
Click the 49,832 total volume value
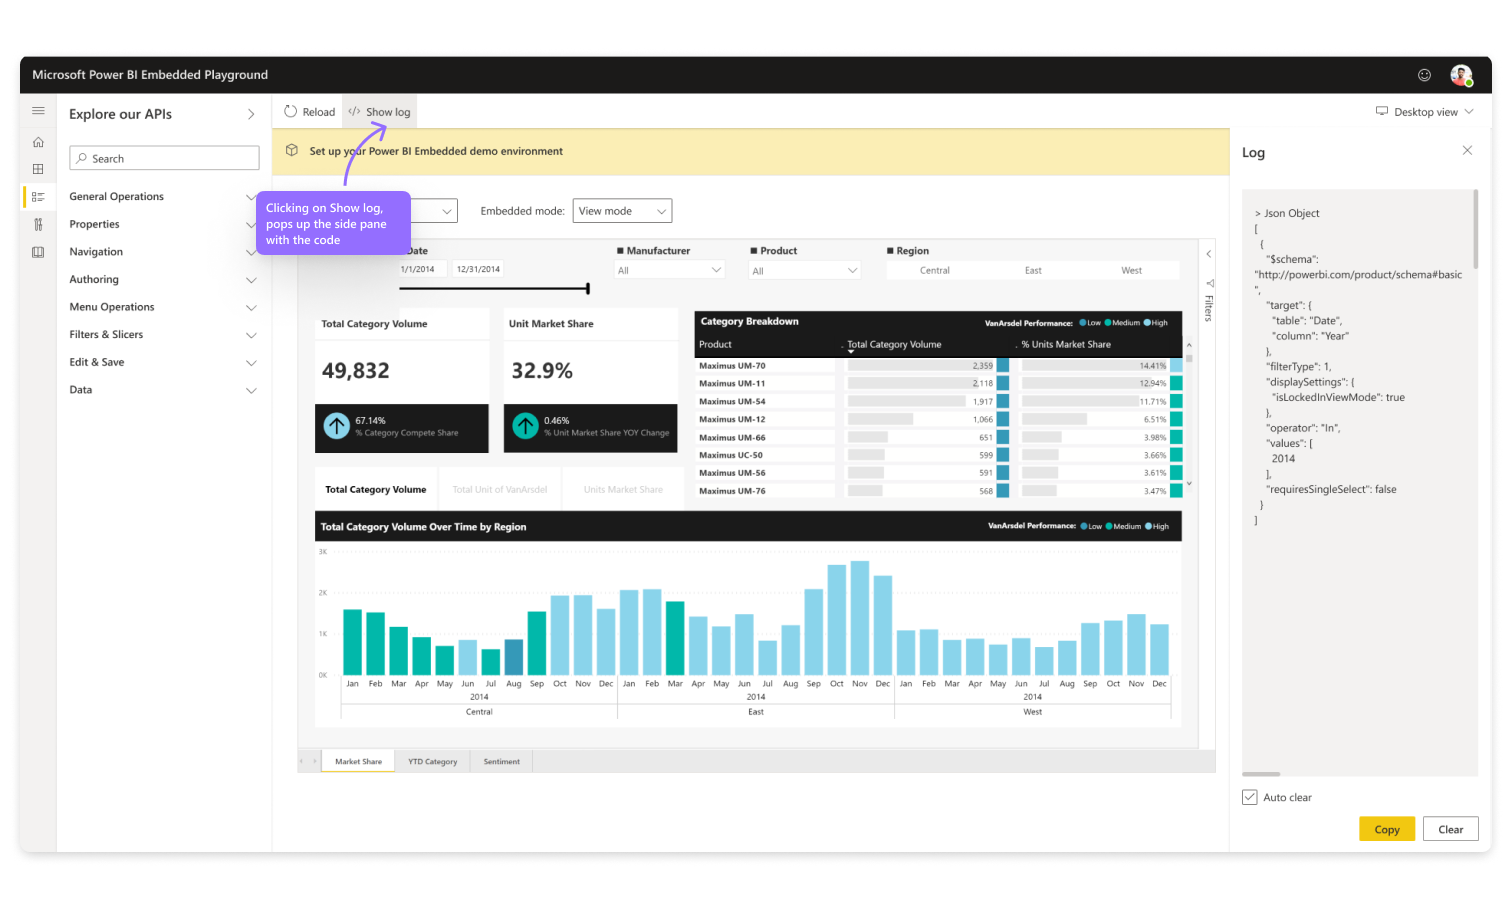coord(356,371)
